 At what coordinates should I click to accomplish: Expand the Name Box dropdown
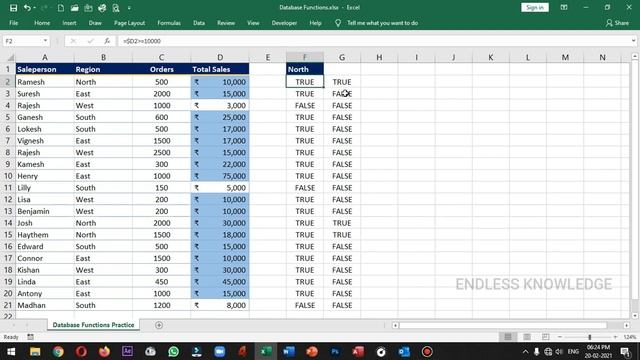point(45,41)
